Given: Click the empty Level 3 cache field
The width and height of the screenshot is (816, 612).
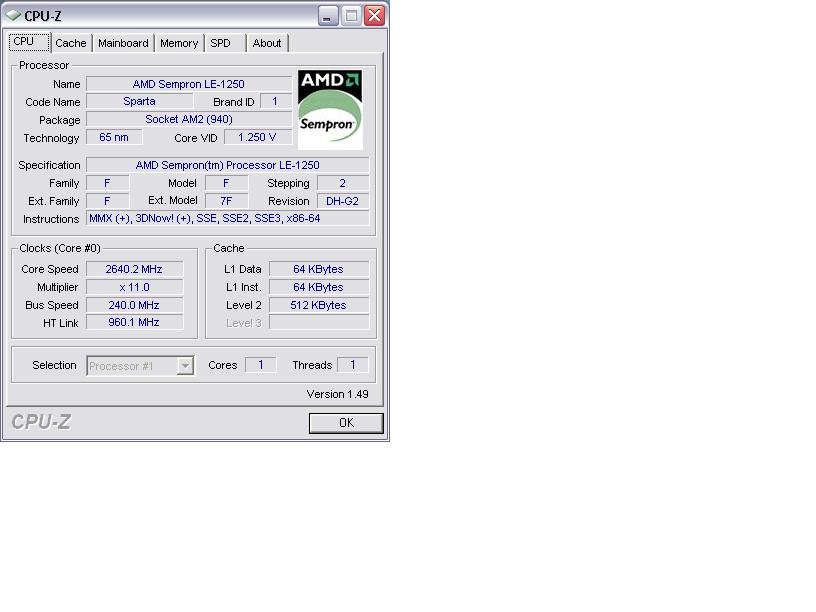Looking at the screenshot, I should coord(318,323).
